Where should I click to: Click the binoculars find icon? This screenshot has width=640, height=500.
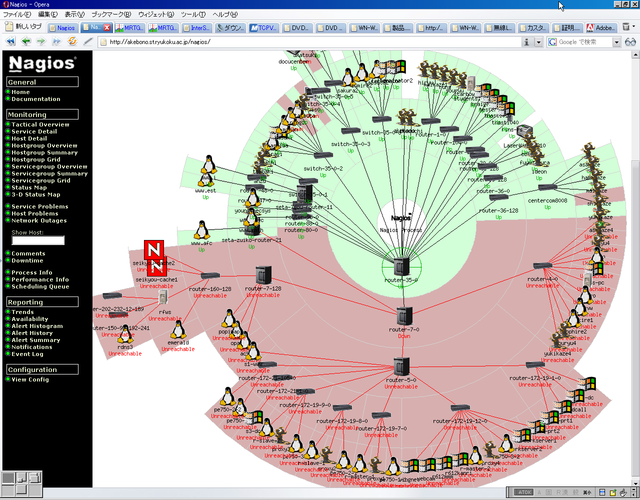630,42
